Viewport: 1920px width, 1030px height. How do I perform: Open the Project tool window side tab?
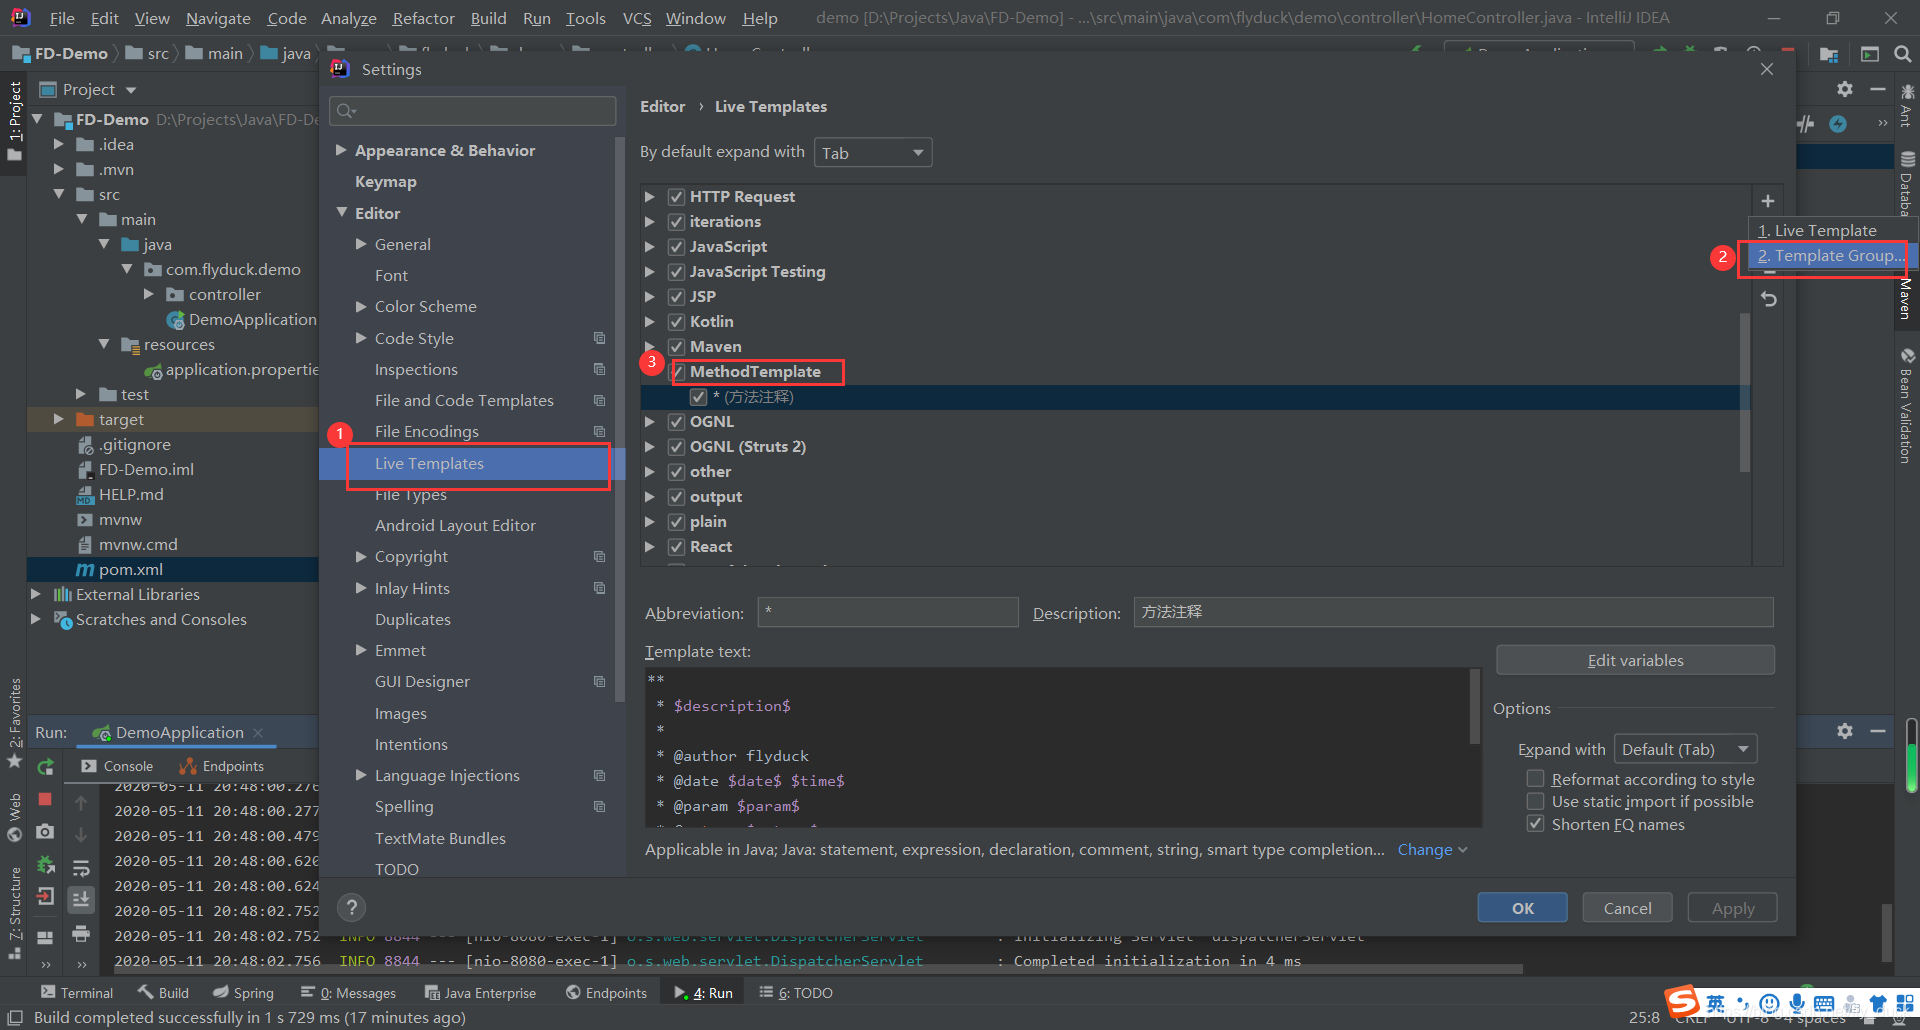point(14,120)
